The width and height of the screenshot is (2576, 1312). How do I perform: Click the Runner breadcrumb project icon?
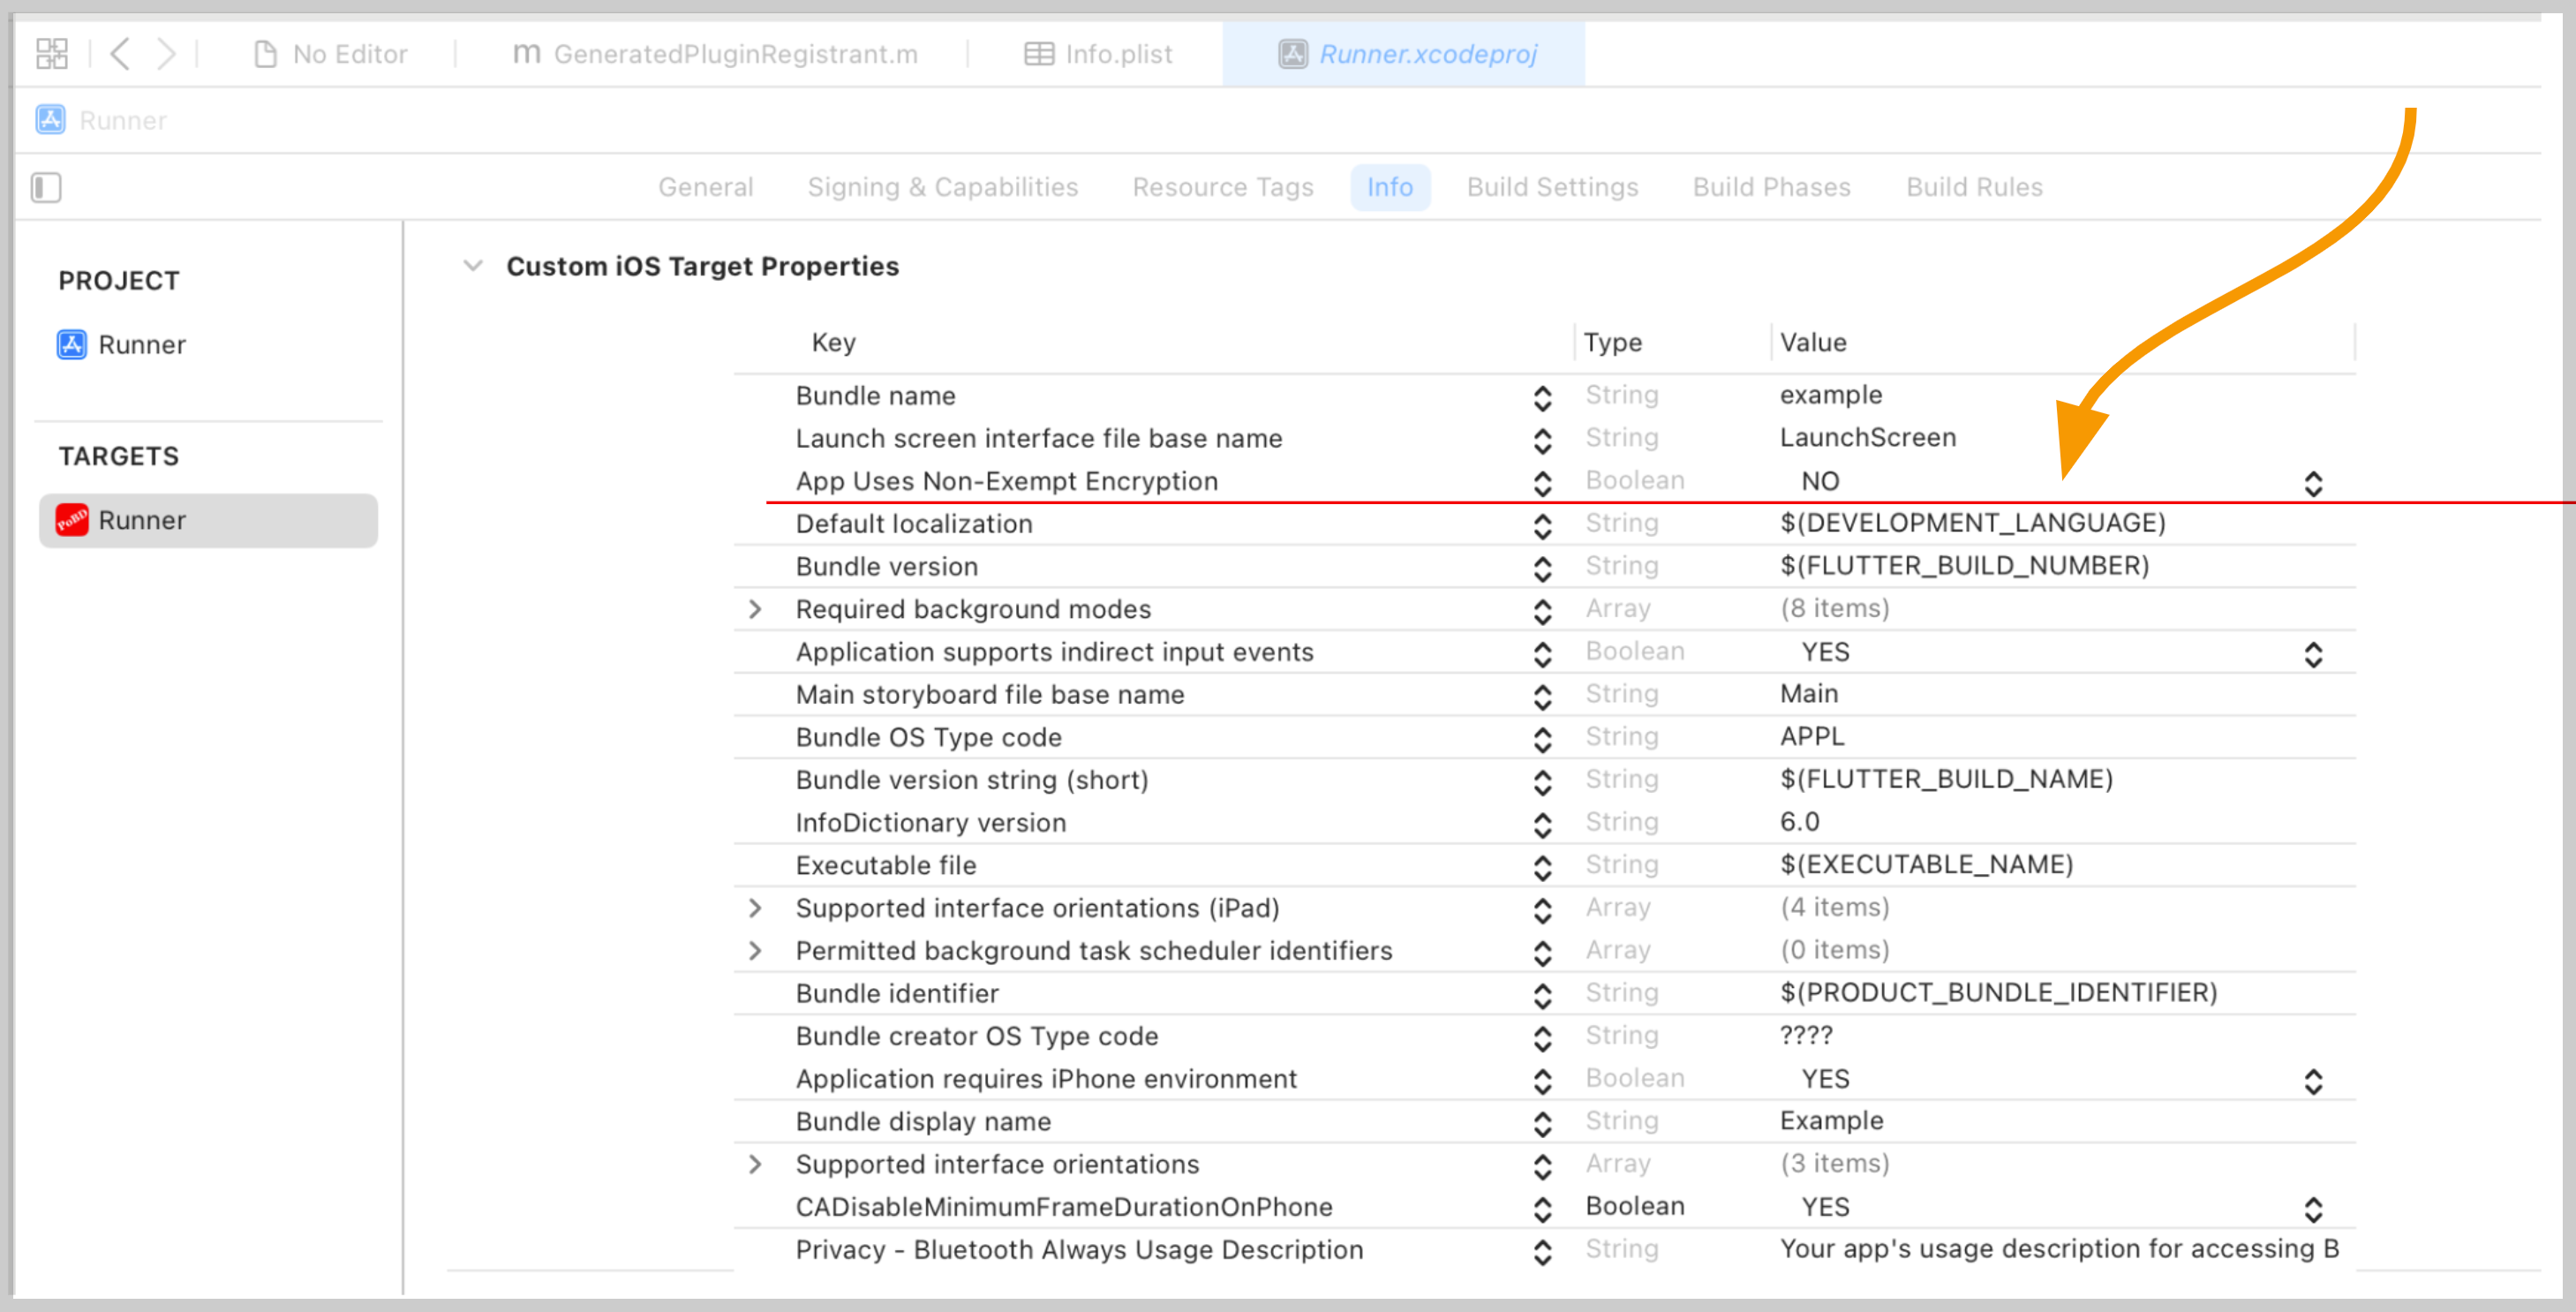[x=51, y=120]
